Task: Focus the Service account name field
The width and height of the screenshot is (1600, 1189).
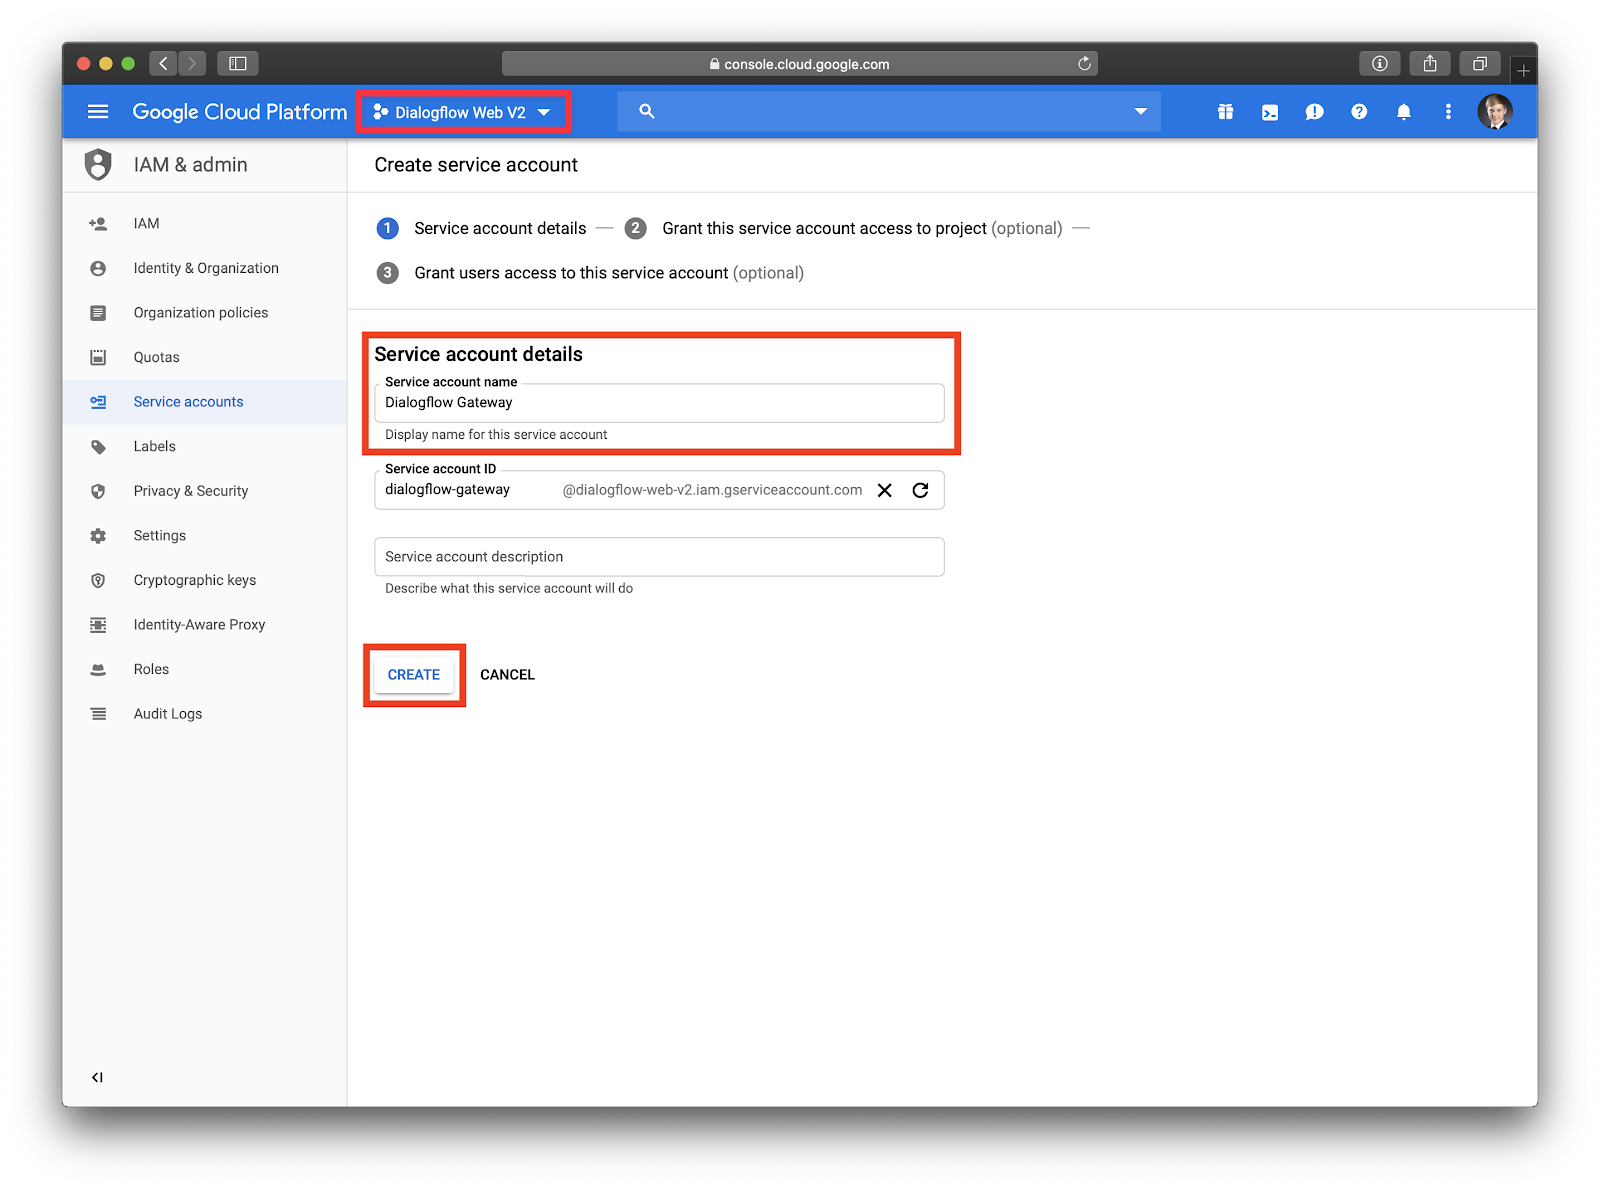Action: tap(659, 403)
